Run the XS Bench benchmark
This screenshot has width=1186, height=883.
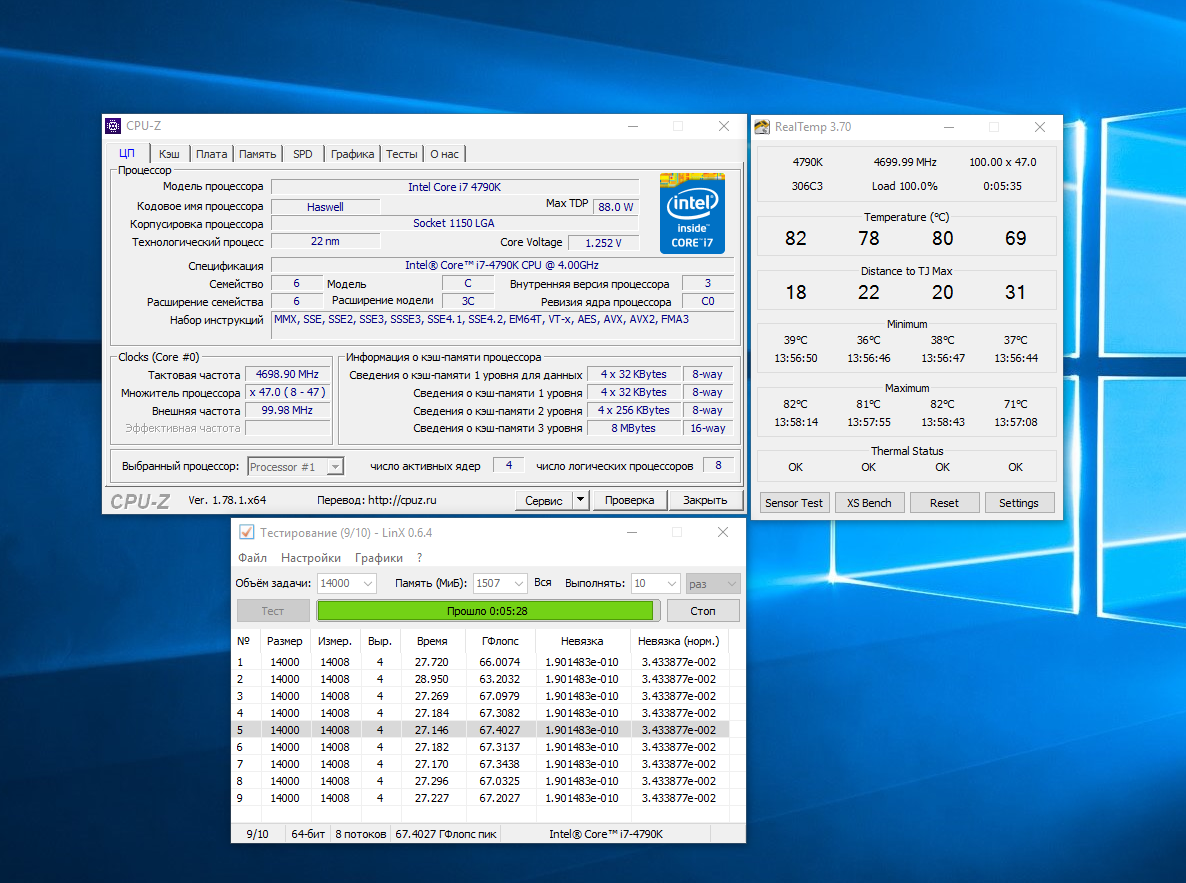tap(869, 503)
